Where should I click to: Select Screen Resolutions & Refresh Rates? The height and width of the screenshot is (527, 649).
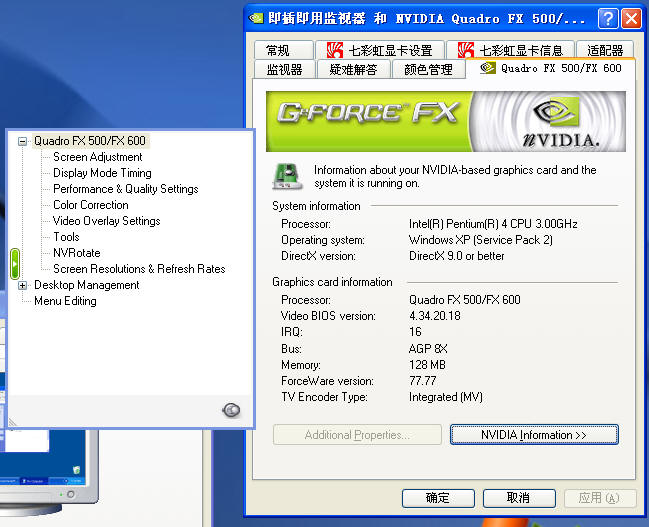point(139,269)
